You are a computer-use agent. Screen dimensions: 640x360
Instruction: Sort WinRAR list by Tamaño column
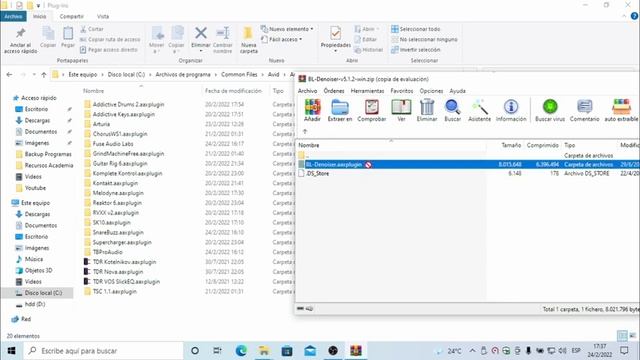point(511,145)
